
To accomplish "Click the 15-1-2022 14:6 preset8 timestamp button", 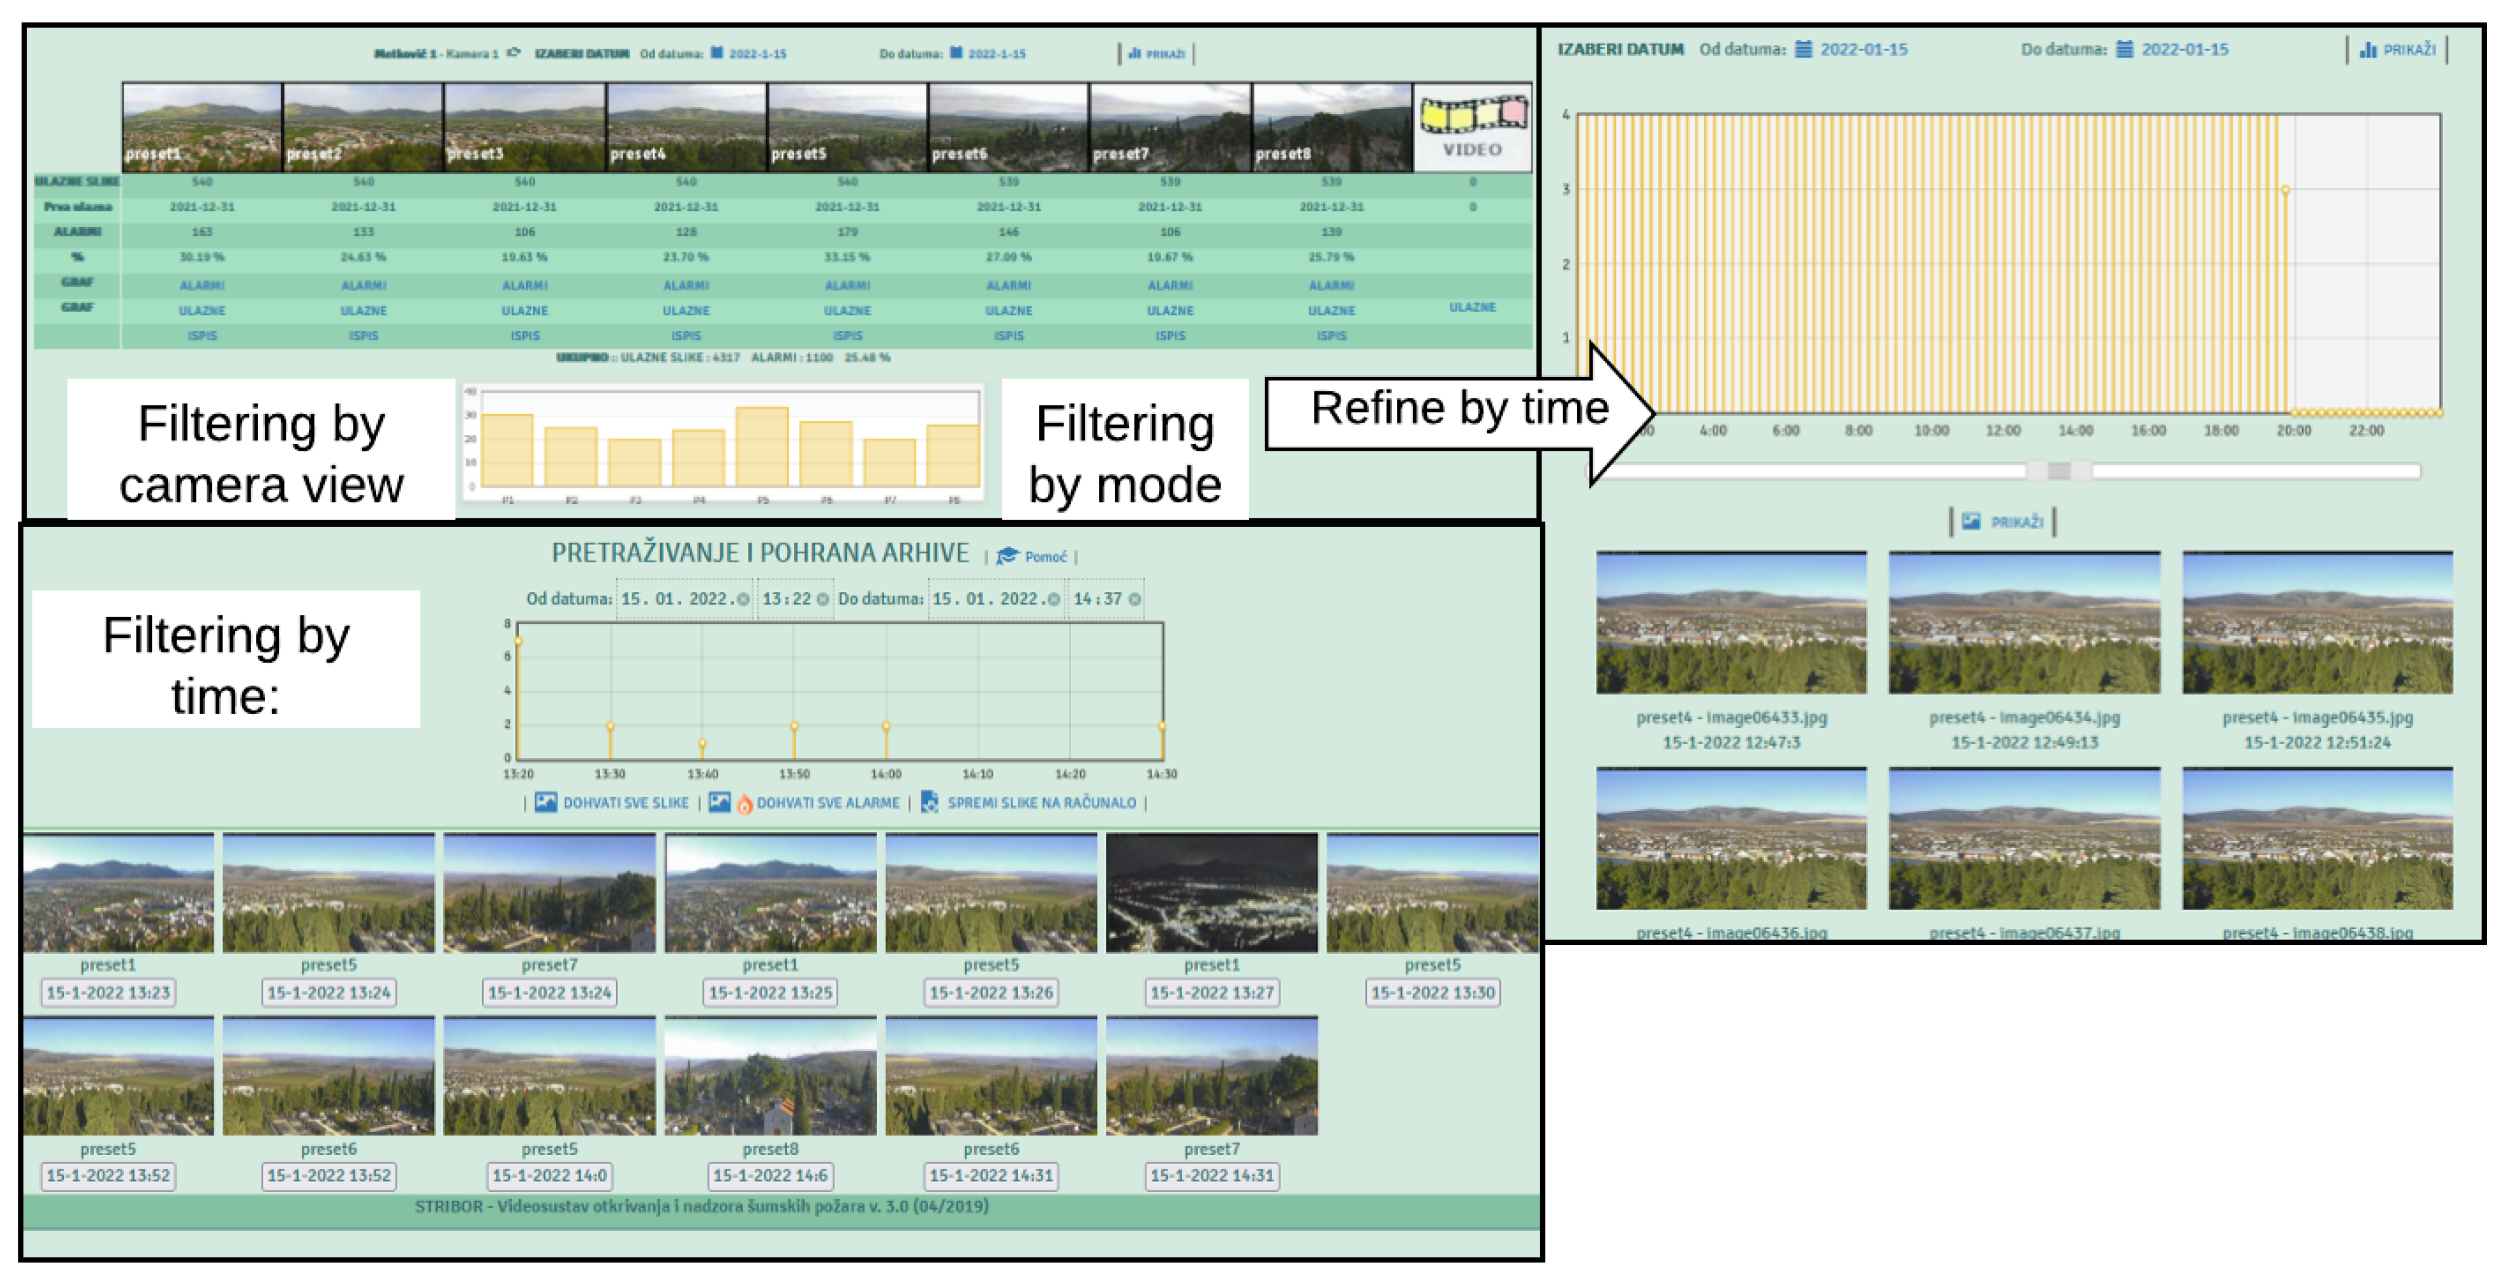I will (x=770, y=1175).
